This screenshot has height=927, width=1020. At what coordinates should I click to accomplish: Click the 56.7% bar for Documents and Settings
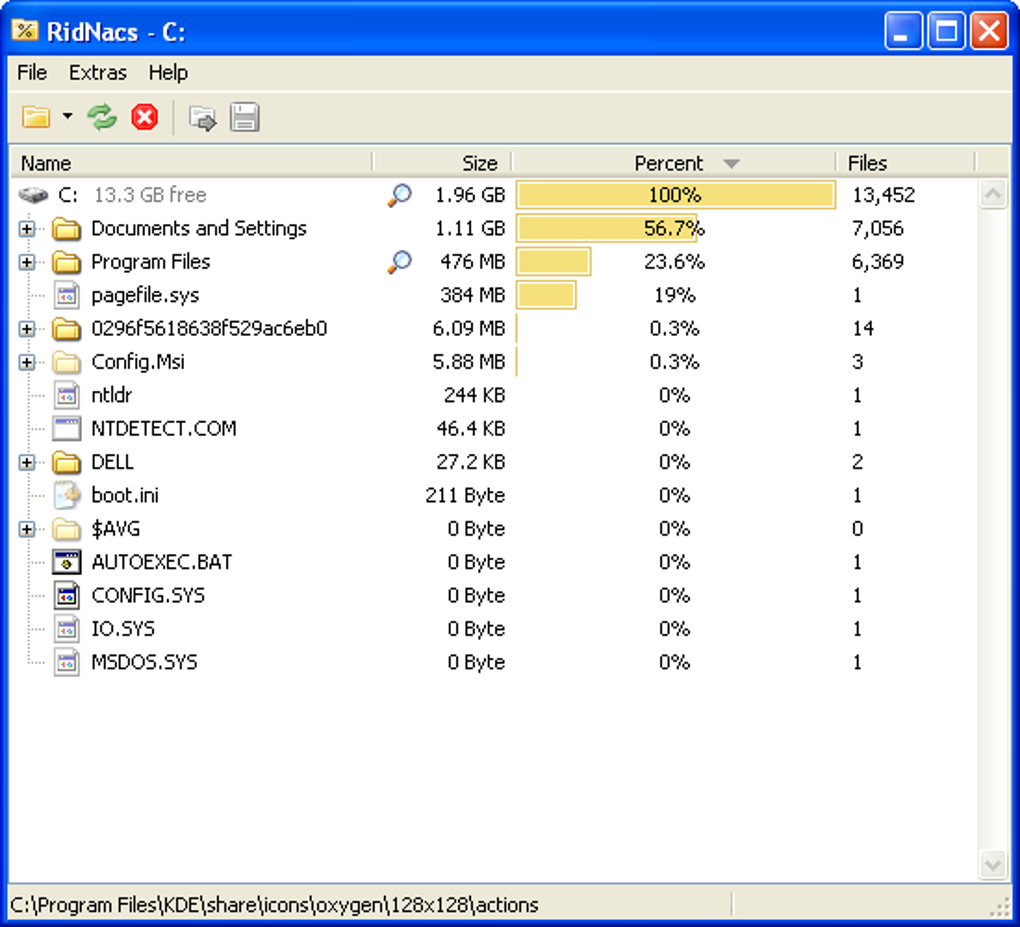coord(606,228)
